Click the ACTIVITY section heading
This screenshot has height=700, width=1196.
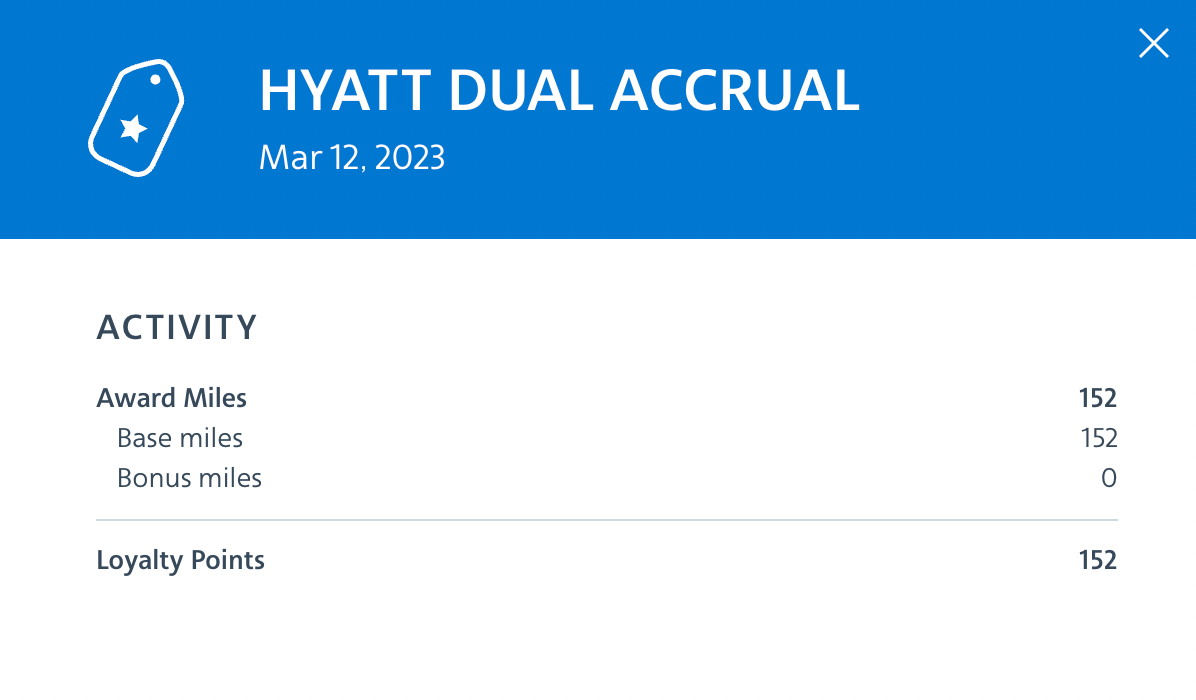click(177, 327)
